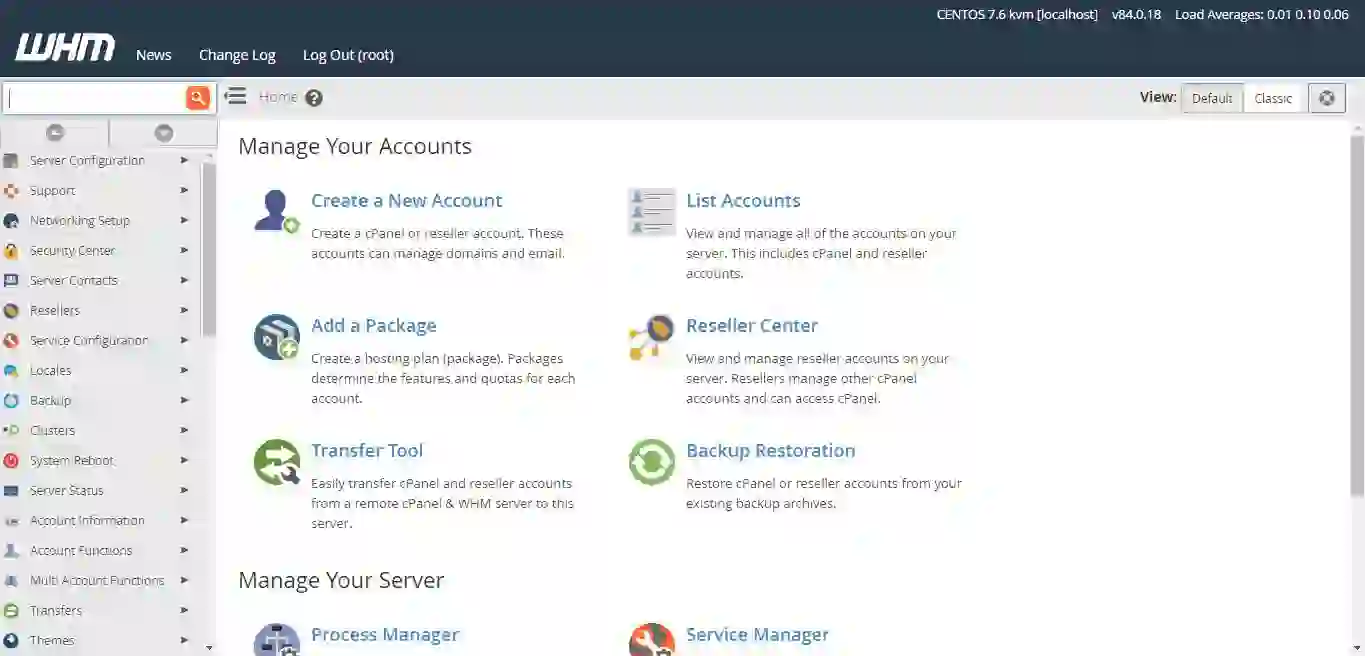Expand the Account Functions arrow

click(184, 550)
